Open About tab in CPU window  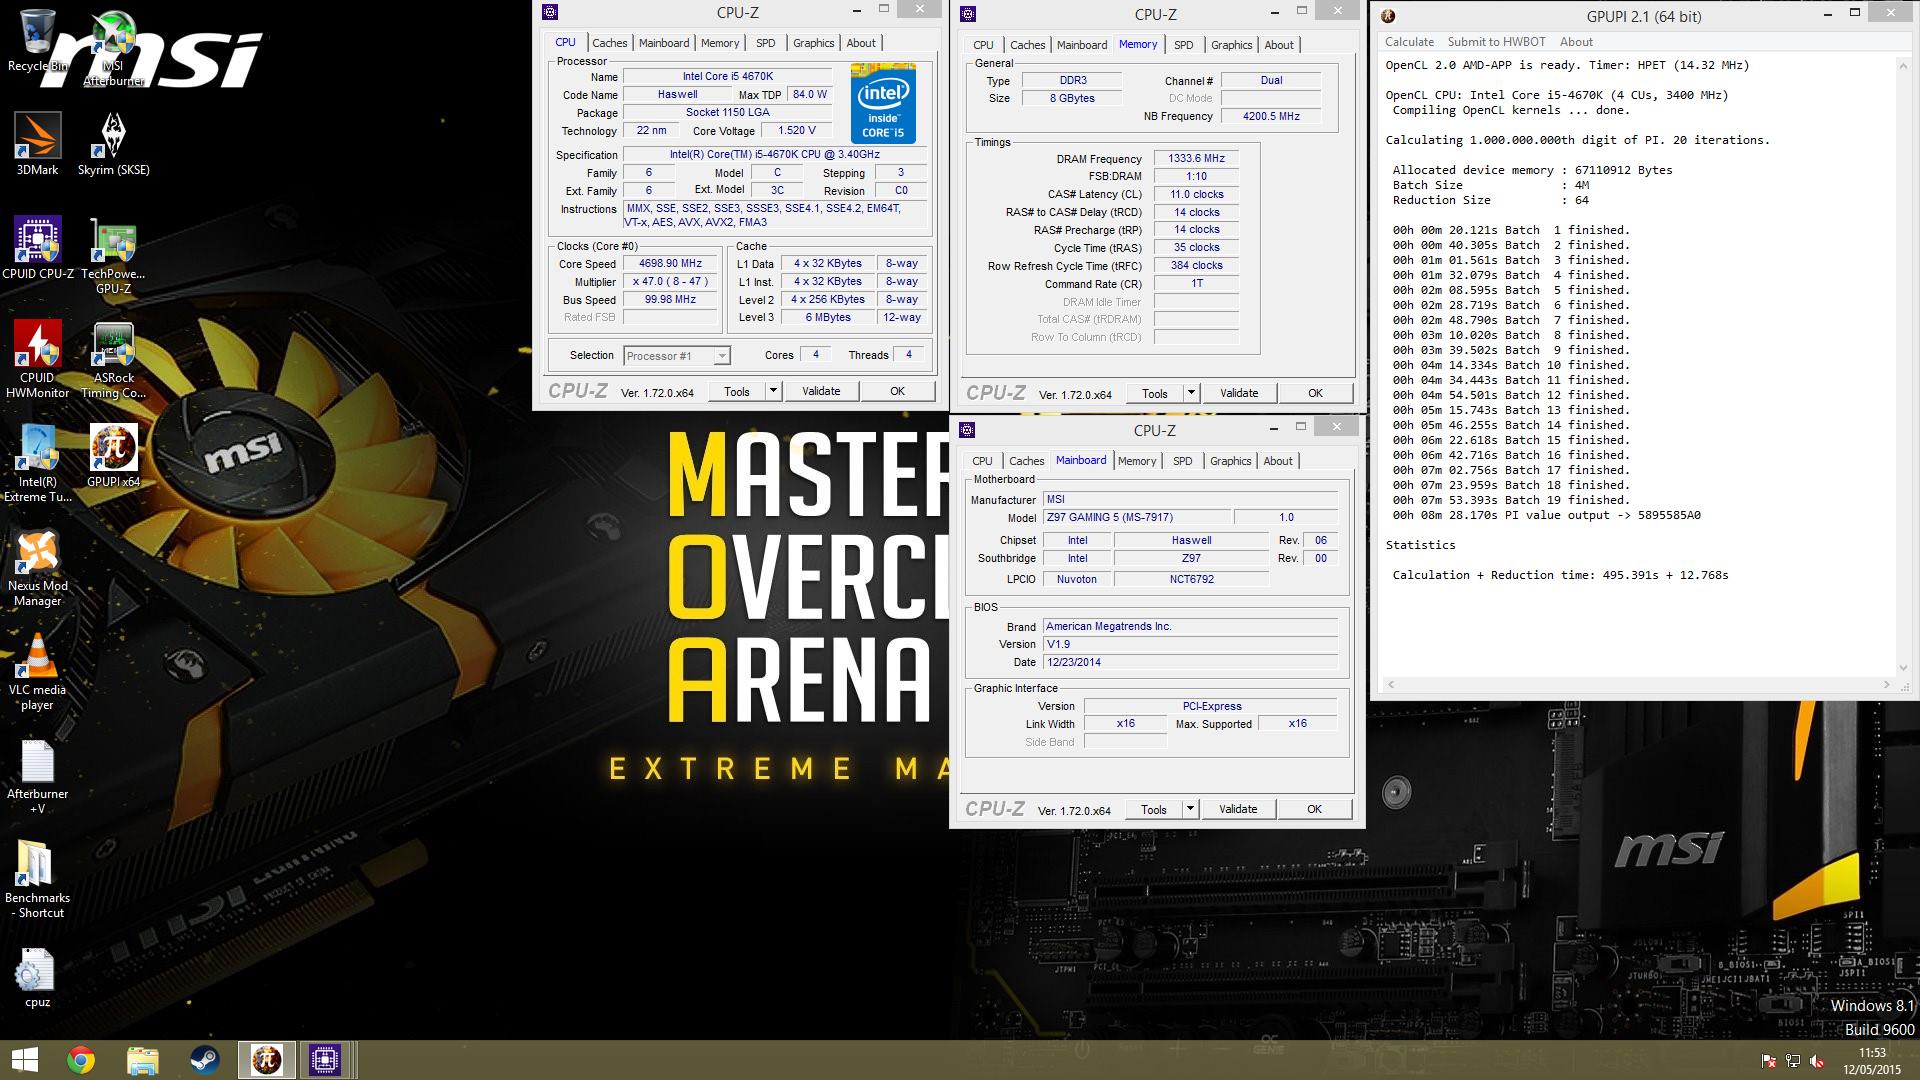pos(861,43)
